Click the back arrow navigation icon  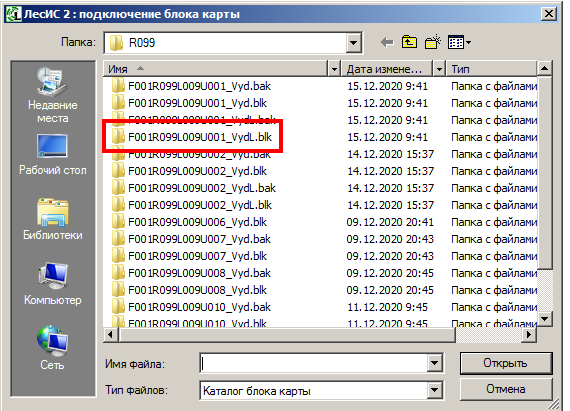click(x=387, y=43)
